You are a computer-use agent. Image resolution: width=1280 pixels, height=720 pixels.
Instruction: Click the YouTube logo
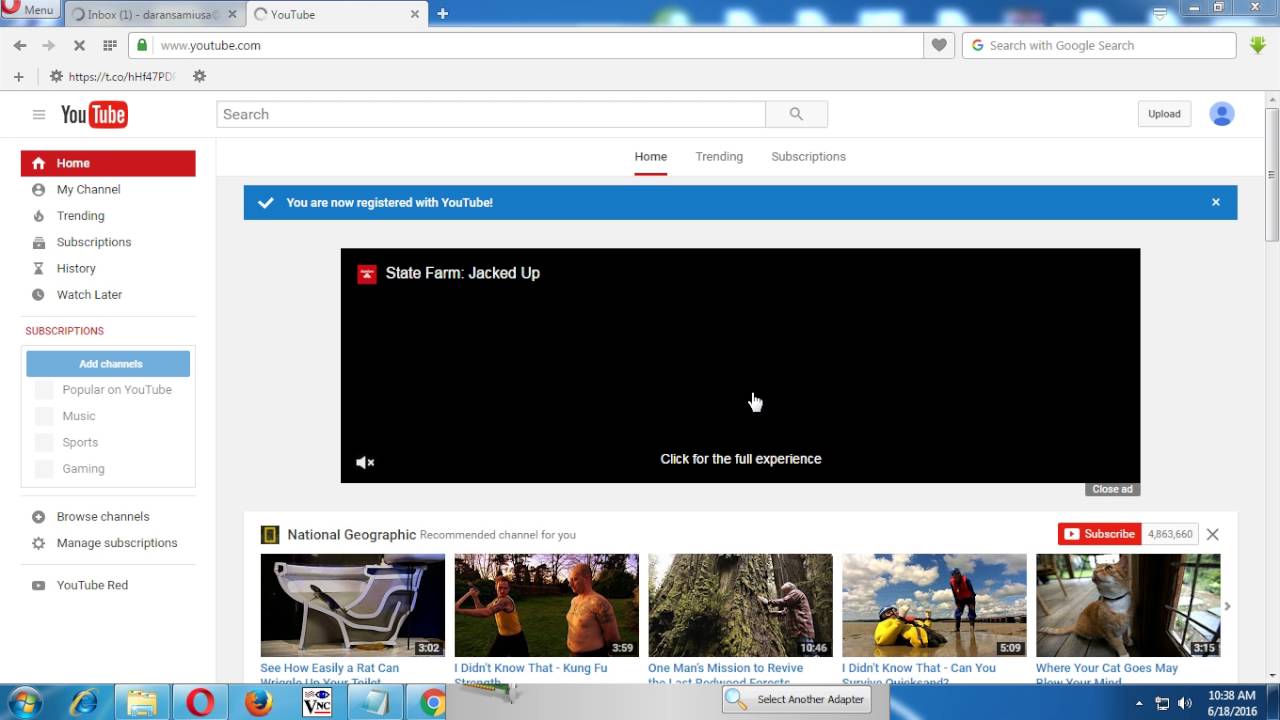[94, 114]
